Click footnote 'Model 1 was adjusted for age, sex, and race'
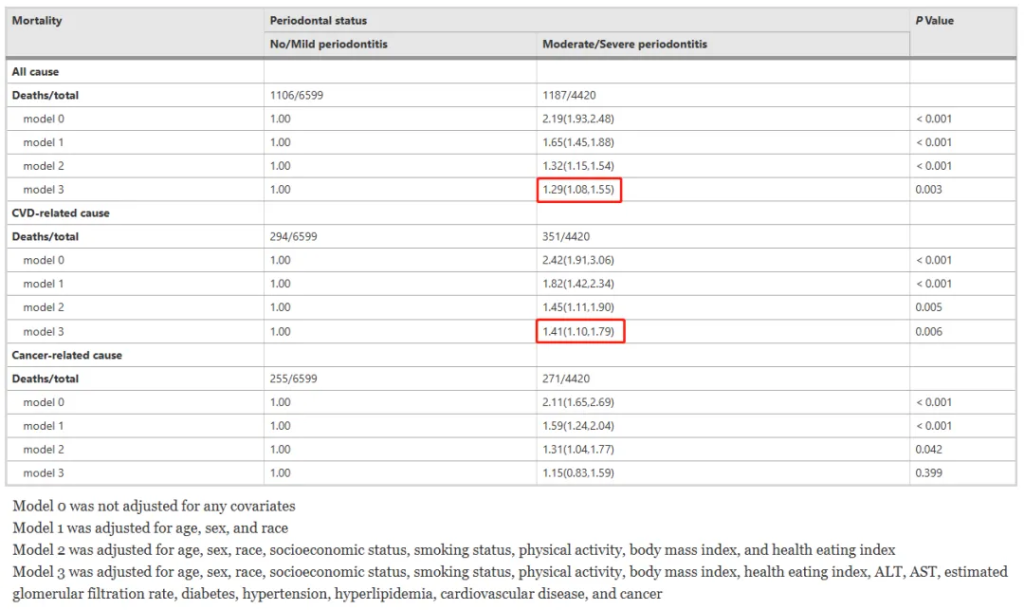 coord(150,528)
